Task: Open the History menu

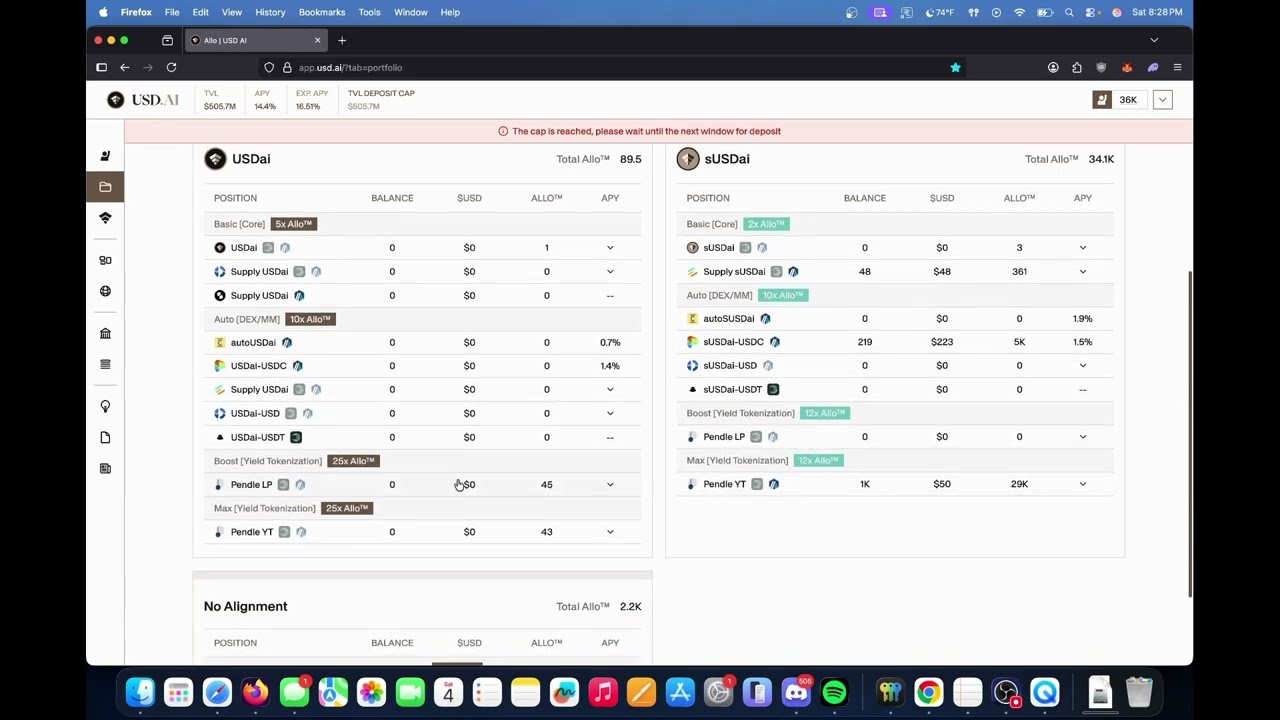Action: pos(270,12)
